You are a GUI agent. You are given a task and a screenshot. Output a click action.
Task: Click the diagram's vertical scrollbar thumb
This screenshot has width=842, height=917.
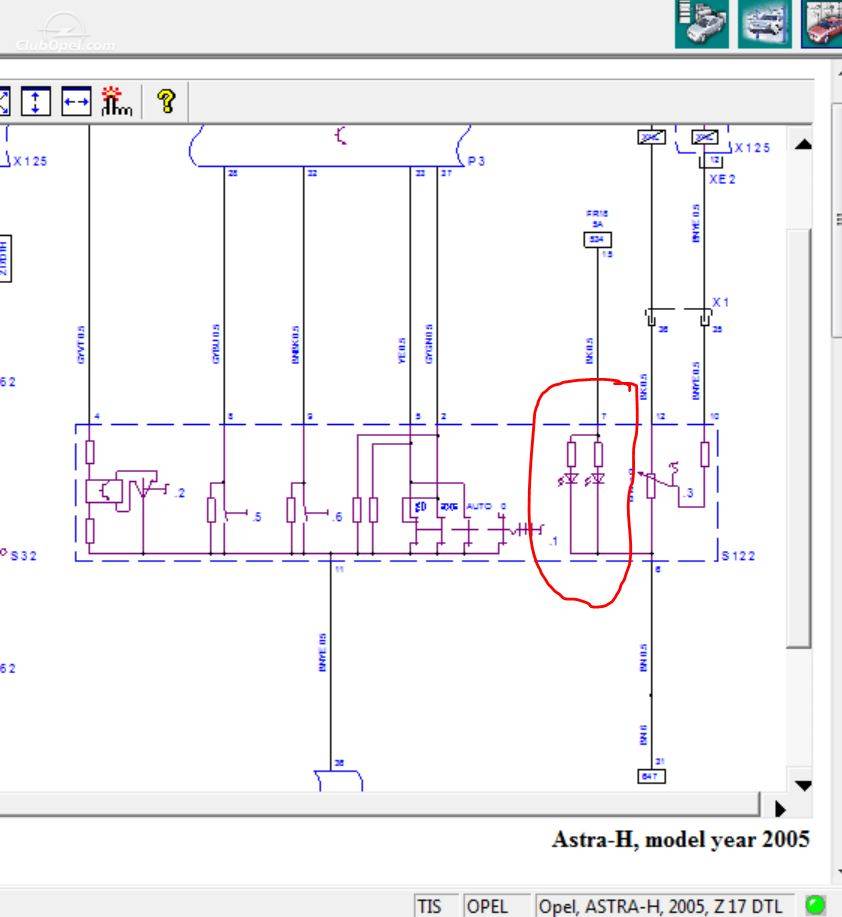point(799,439)
